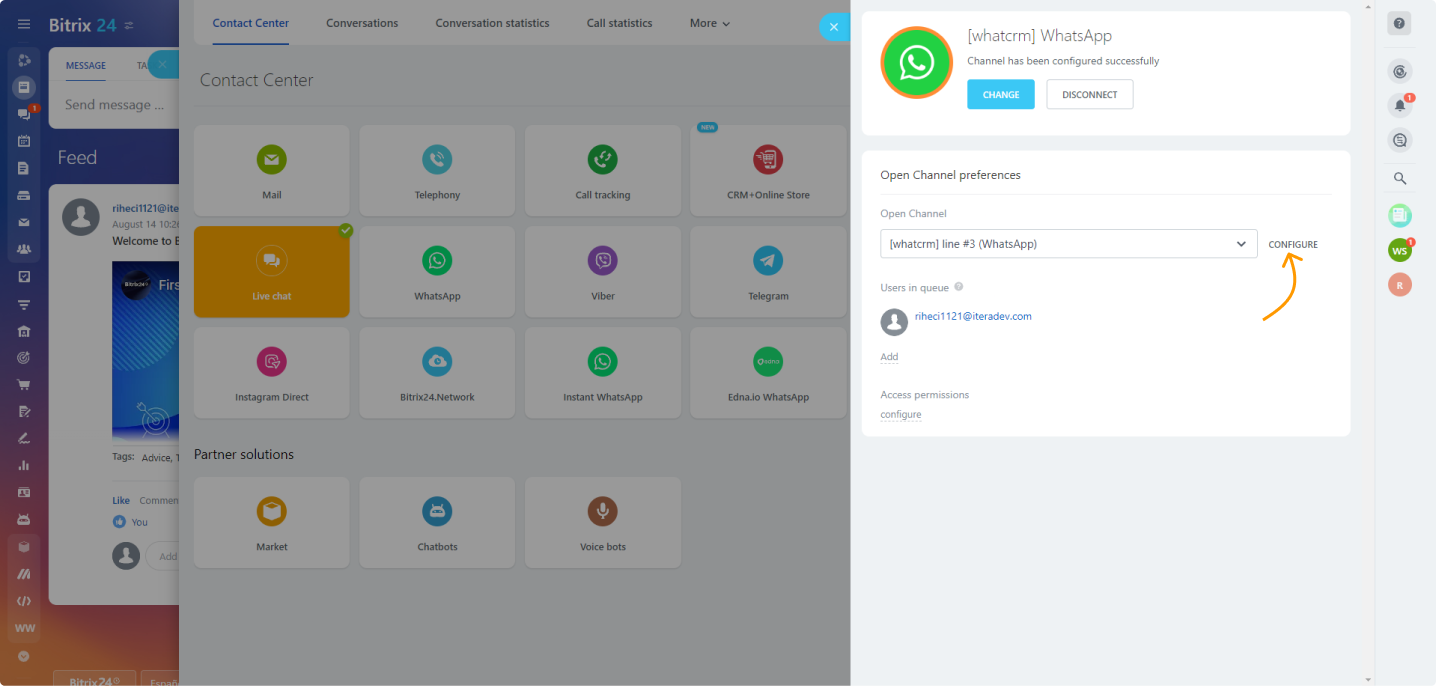This screenshot has width=1436, height=686.
Task: Click CONFIGURE next to Open Channel
Action: pyautogui.click(x=1292, y=245)
